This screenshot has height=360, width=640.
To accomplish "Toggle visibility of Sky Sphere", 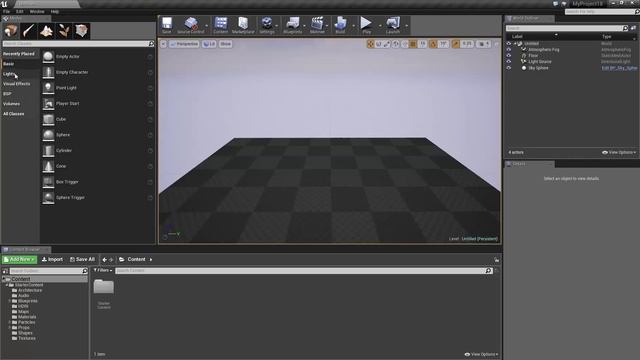I will coord(509,68).
